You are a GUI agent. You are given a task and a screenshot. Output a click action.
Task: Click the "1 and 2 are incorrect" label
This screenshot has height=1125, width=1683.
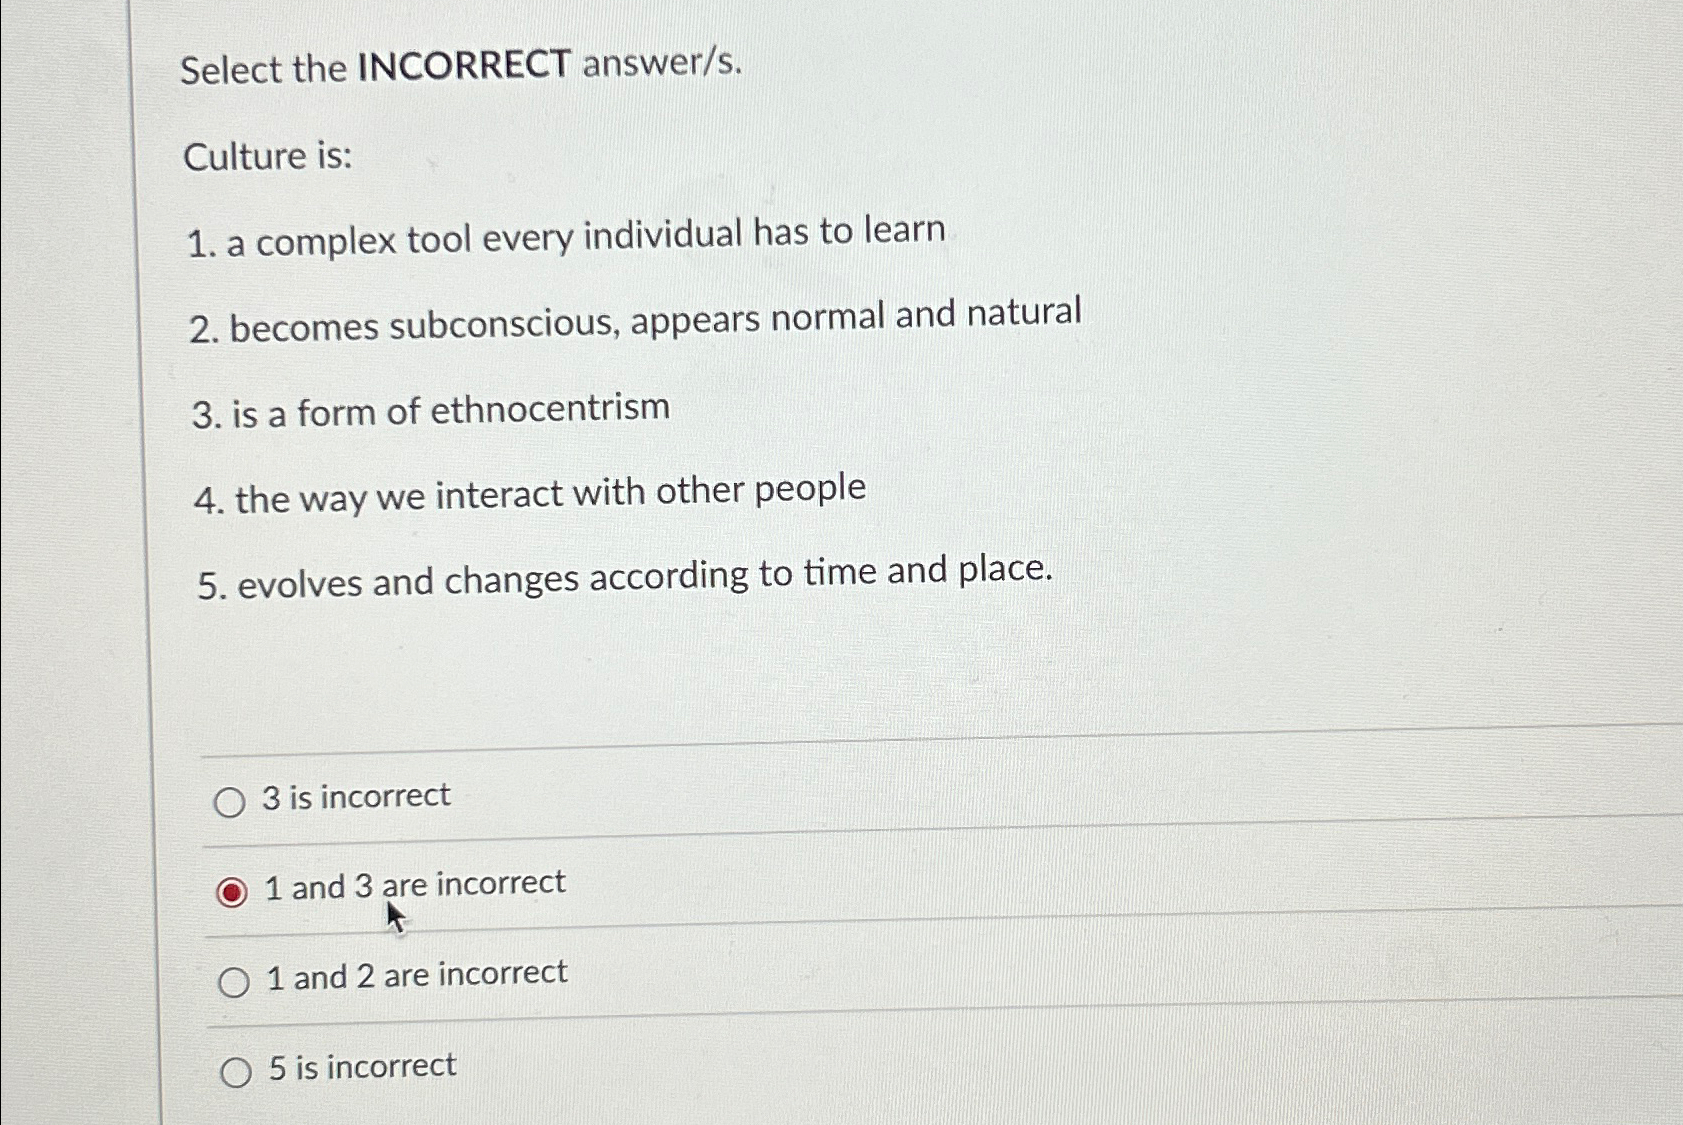point(416,974)
